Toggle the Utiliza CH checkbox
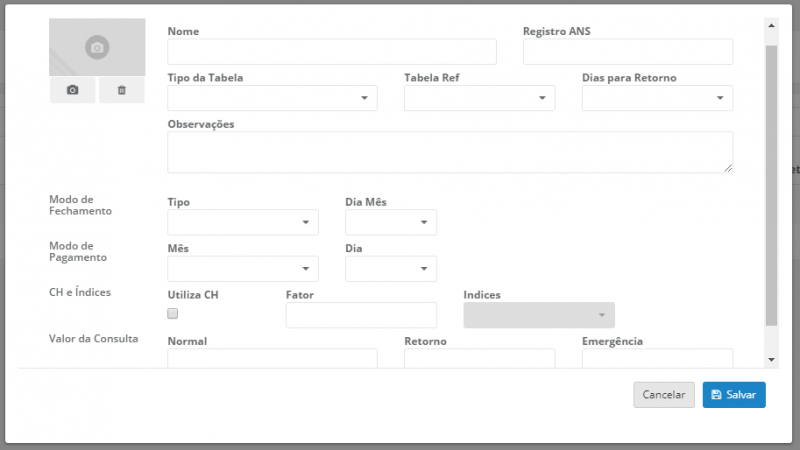The height and width of the screenshot is (450, 800). pyautogui.click(x=173, y=314)
